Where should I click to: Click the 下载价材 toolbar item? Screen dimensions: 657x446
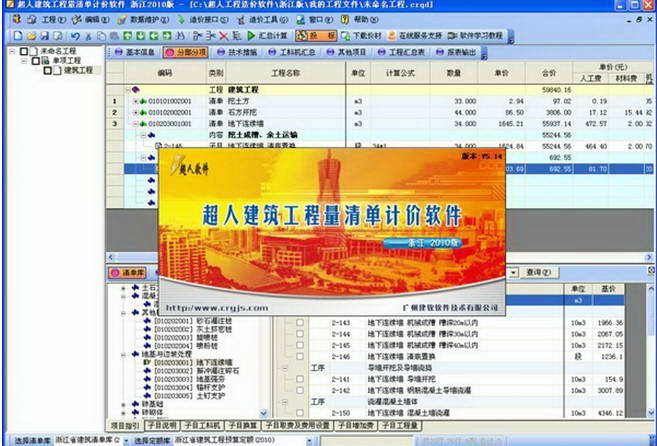point(361,36)
